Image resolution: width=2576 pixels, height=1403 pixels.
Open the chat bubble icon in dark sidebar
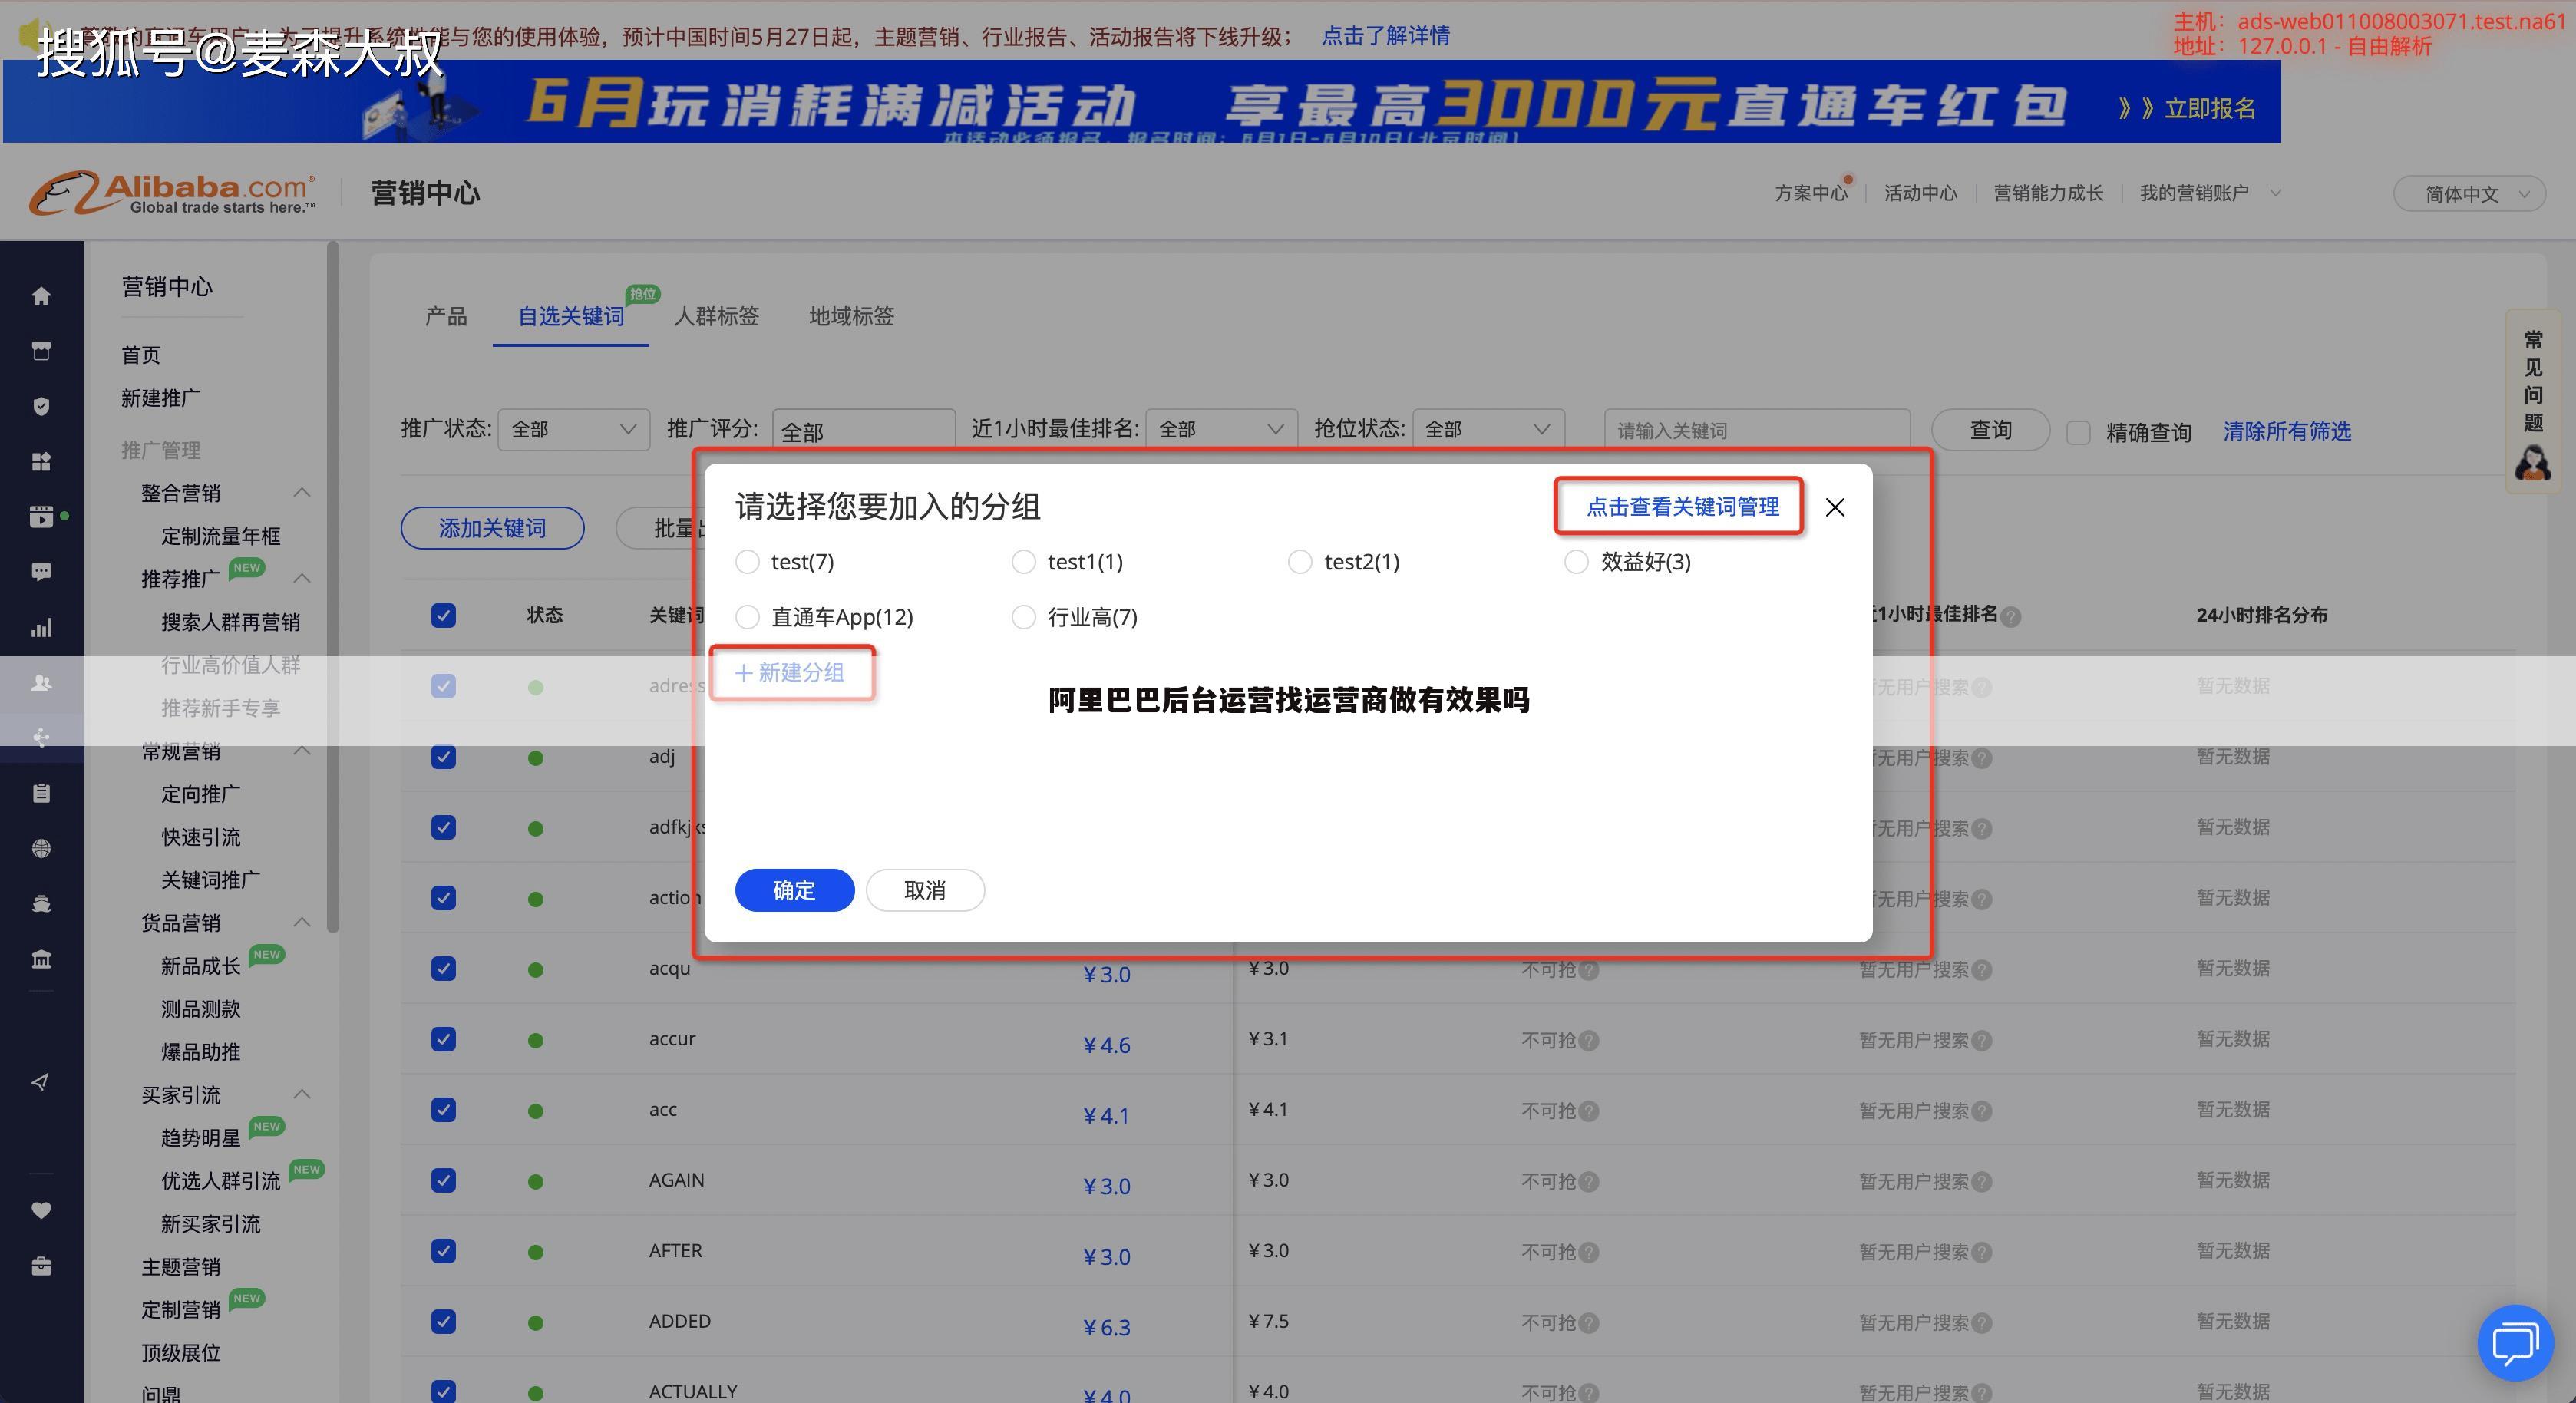click(x=41, y=572)
